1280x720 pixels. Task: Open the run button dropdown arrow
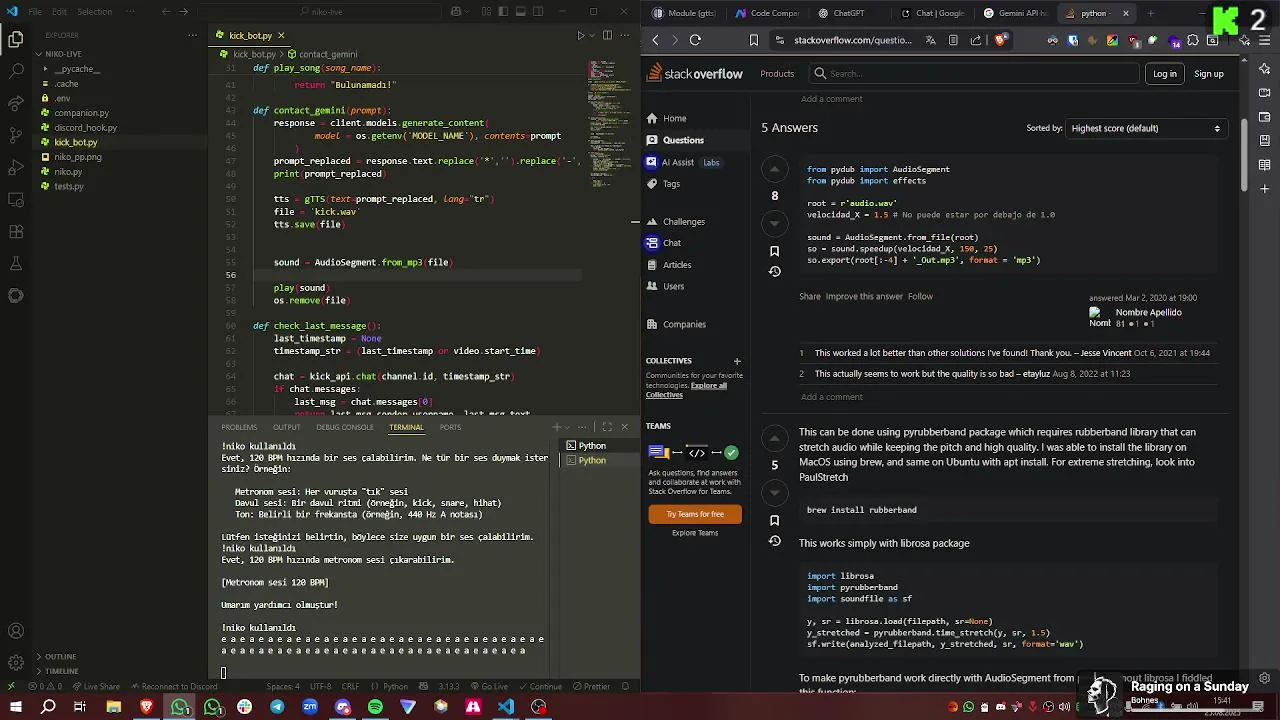[x=592, y=35]
